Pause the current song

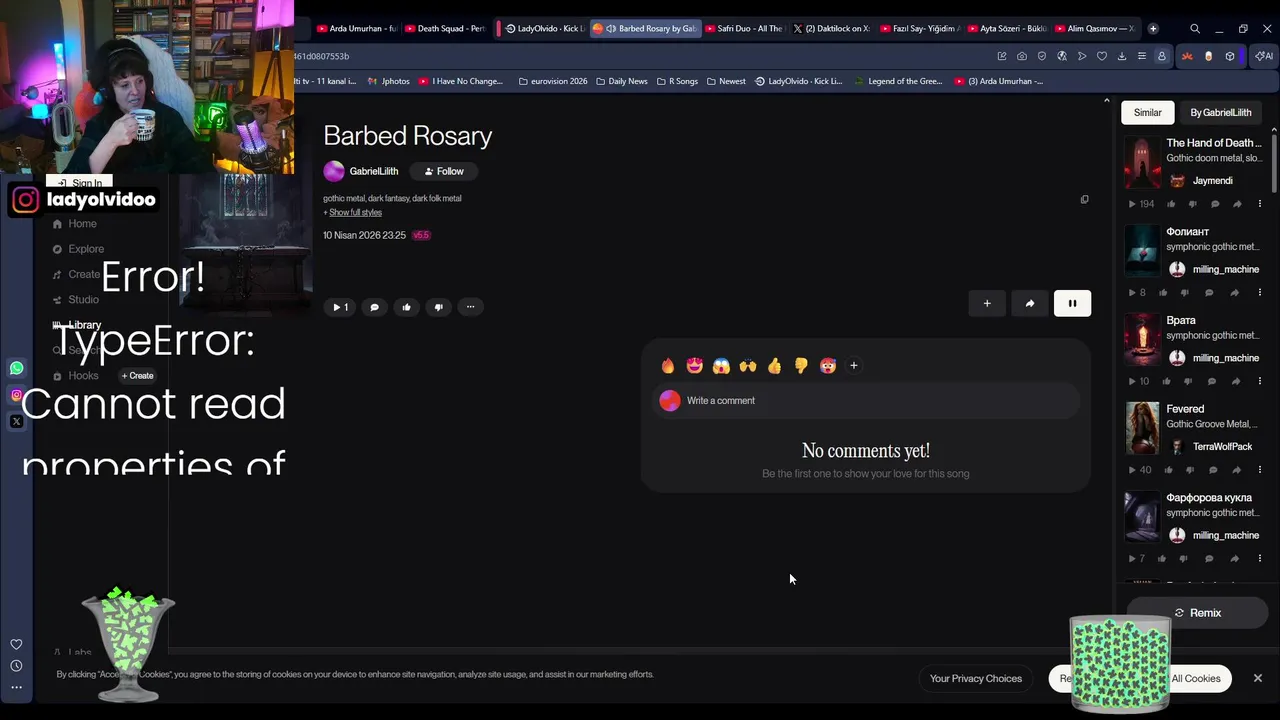click(x=1072, y=303)
